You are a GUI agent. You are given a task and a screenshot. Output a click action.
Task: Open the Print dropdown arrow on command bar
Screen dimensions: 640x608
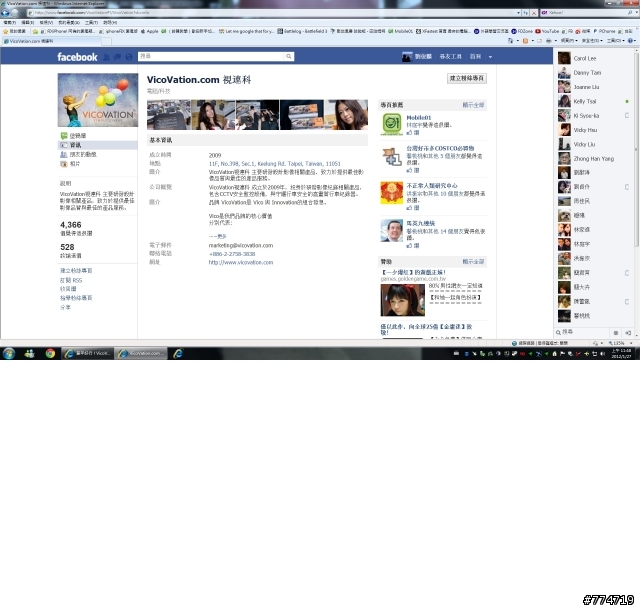556,41
